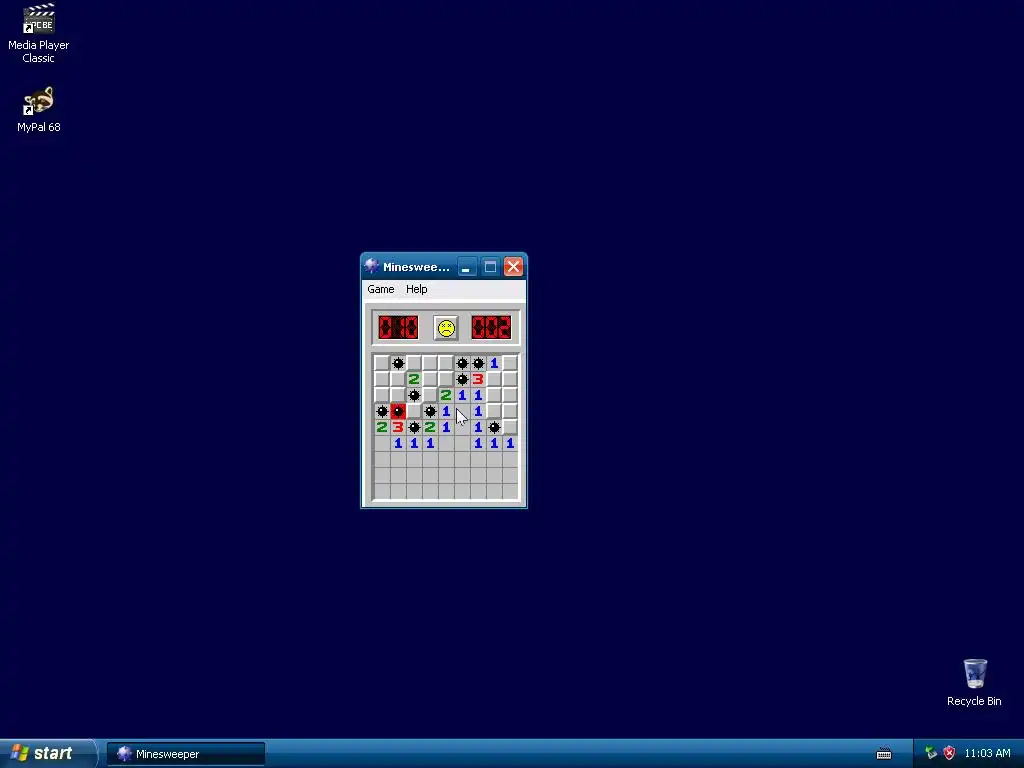Click the mine closest to the board's right edge
This screenshot has height=768, width=1024.
coord(494,427)
